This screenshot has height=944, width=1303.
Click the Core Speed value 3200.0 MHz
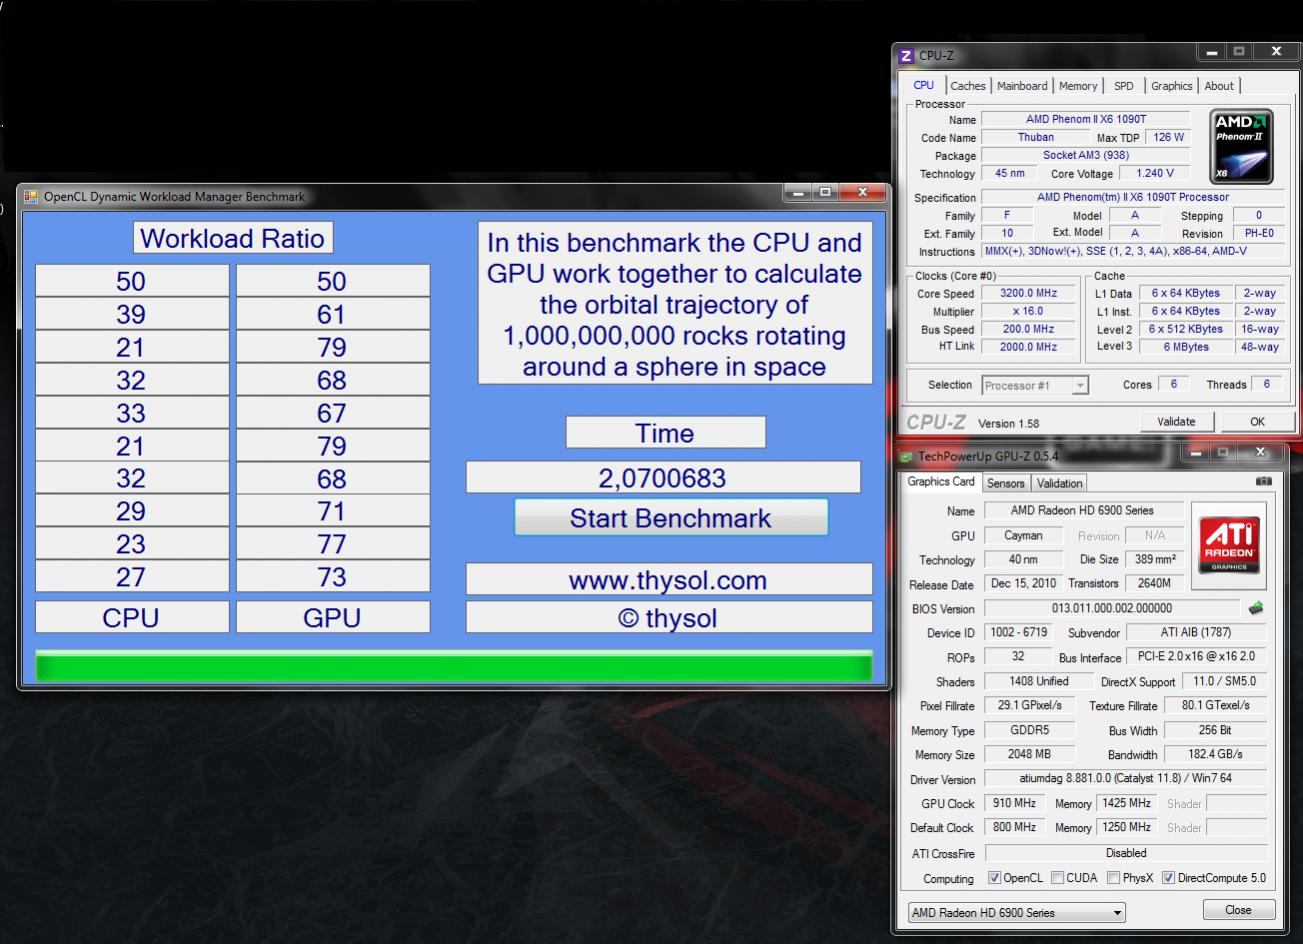point(1028,293)
